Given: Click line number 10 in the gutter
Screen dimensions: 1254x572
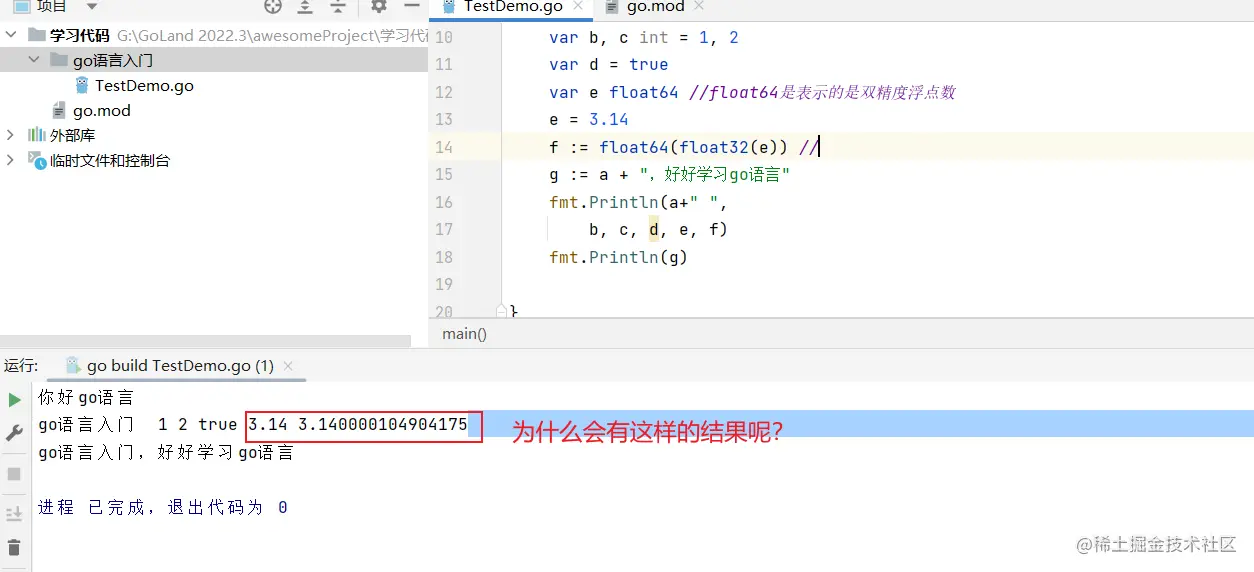Looking at the screenshot, I should (443, 37).
